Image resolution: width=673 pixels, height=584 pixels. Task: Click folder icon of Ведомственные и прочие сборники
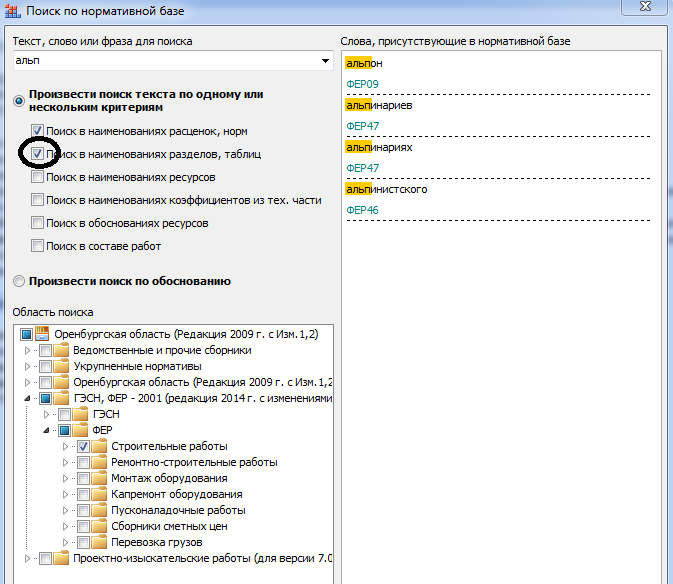(x=61, y=350)
